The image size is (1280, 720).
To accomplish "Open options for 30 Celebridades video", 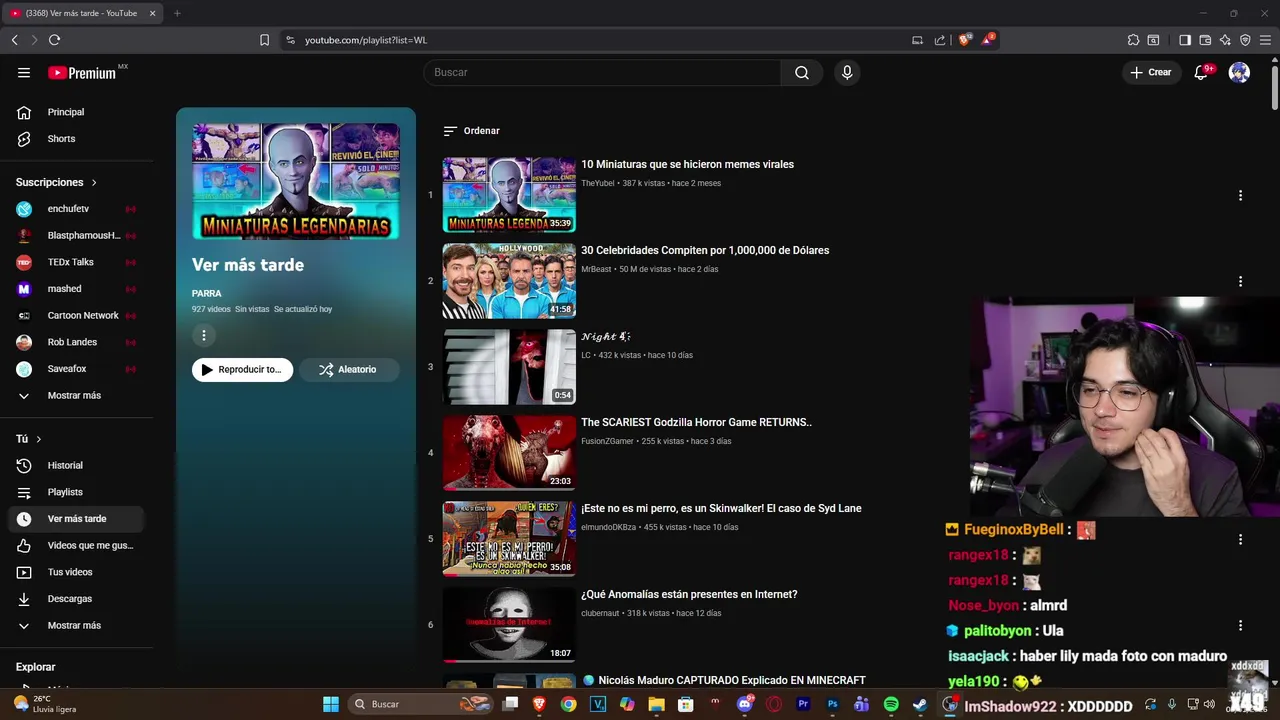I will [1240, 281].
